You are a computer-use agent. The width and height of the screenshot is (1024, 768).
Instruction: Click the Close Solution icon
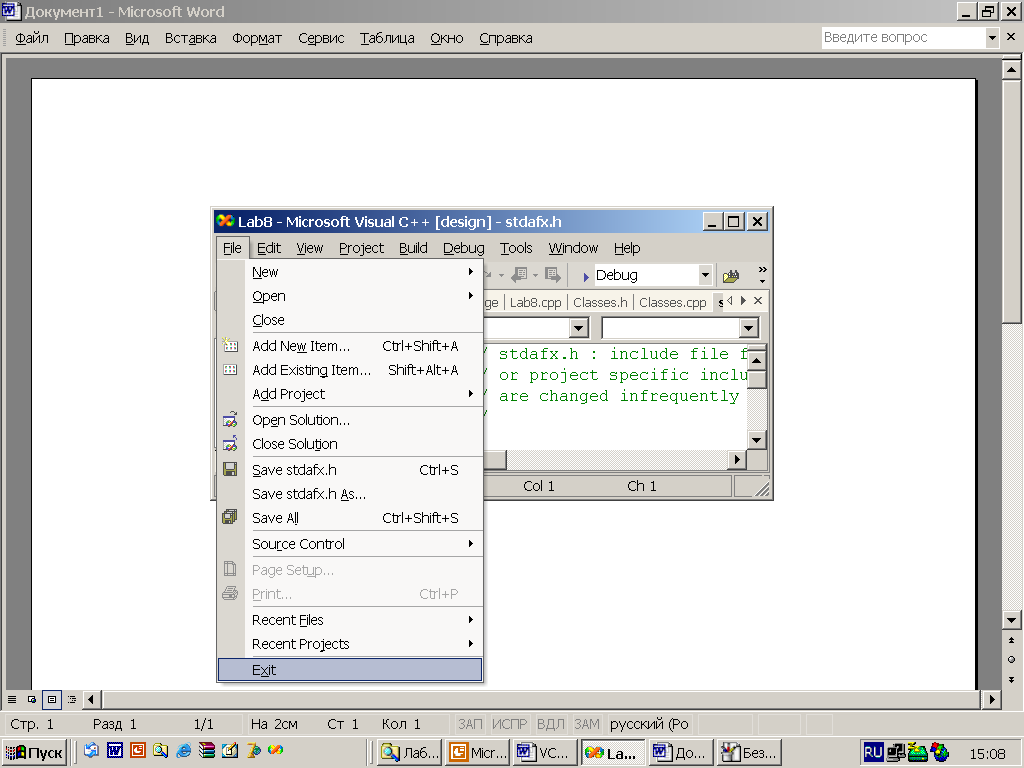click(x=230, y=443)
